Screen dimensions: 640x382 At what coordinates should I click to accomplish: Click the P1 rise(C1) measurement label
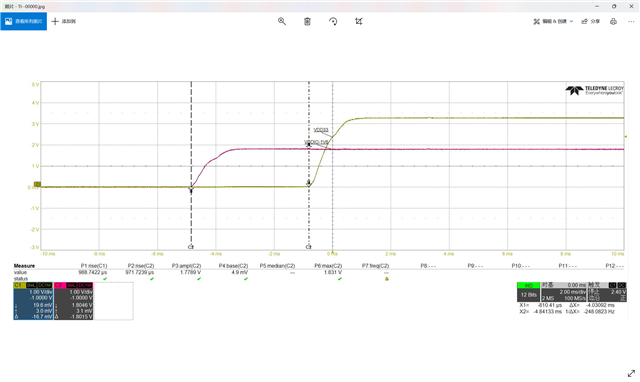click(x=94, y=266)
